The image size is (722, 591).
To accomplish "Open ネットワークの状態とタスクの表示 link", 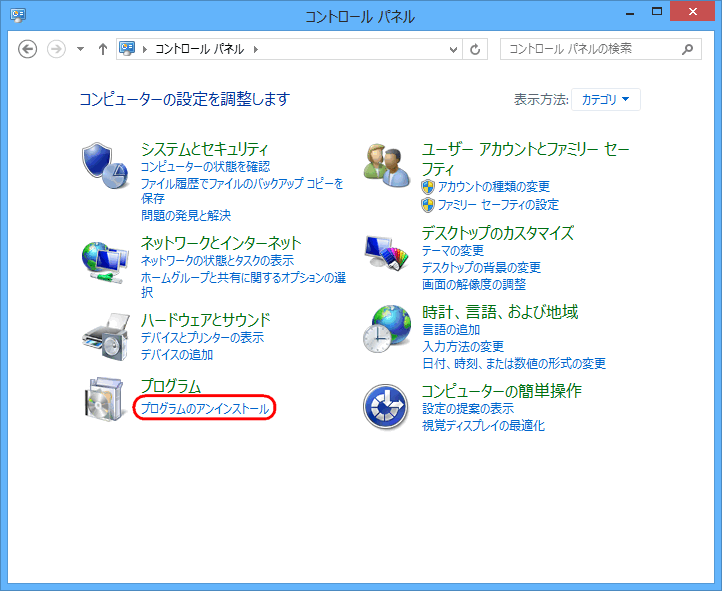I will click(x=217, y=261).
